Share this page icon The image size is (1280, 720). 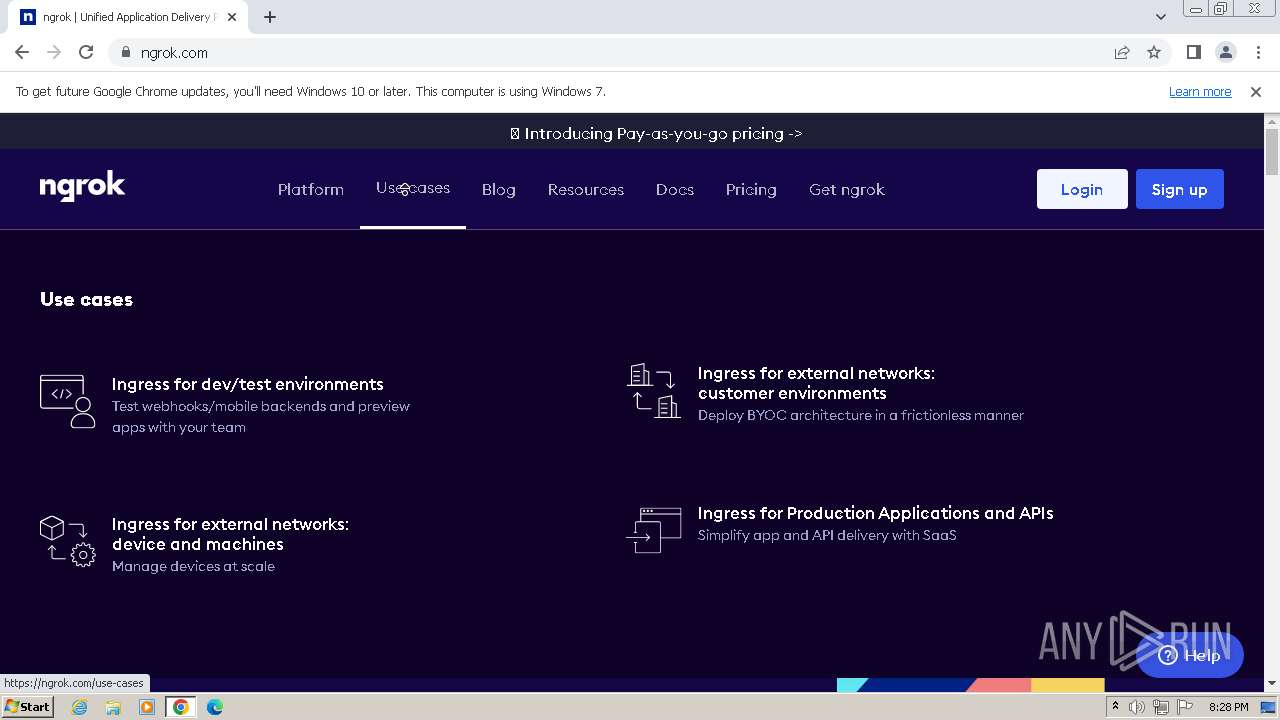coord(1122,52)
